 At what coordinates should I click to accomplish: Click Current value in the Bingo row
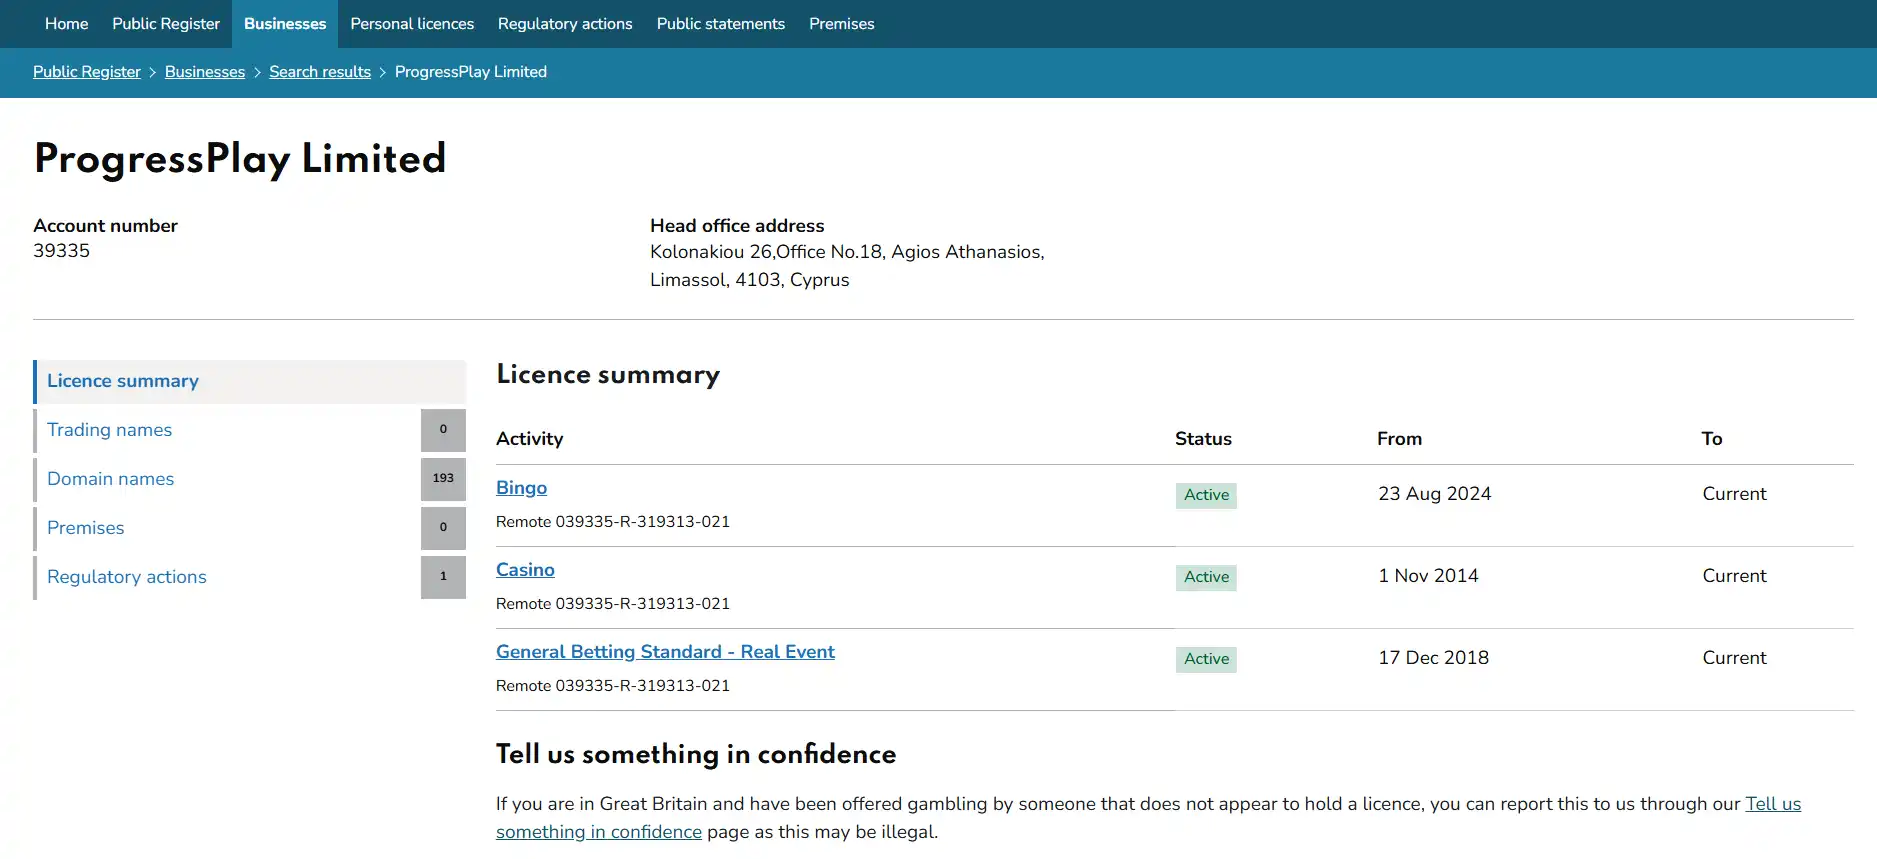1734,494
